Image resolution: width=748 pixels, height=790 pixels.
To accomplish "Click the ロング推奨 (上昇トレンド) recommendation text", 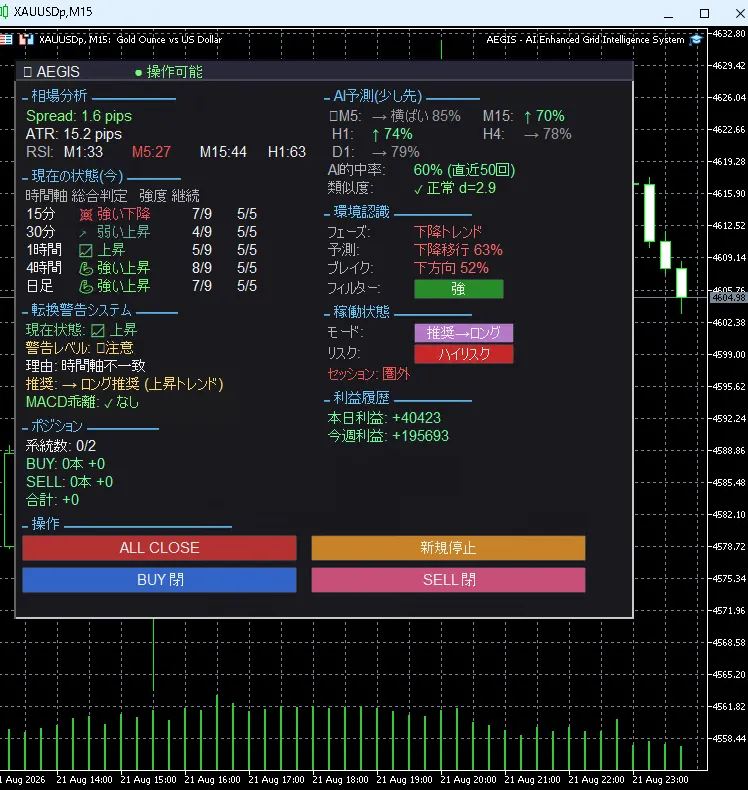I will tap(152, 384).
